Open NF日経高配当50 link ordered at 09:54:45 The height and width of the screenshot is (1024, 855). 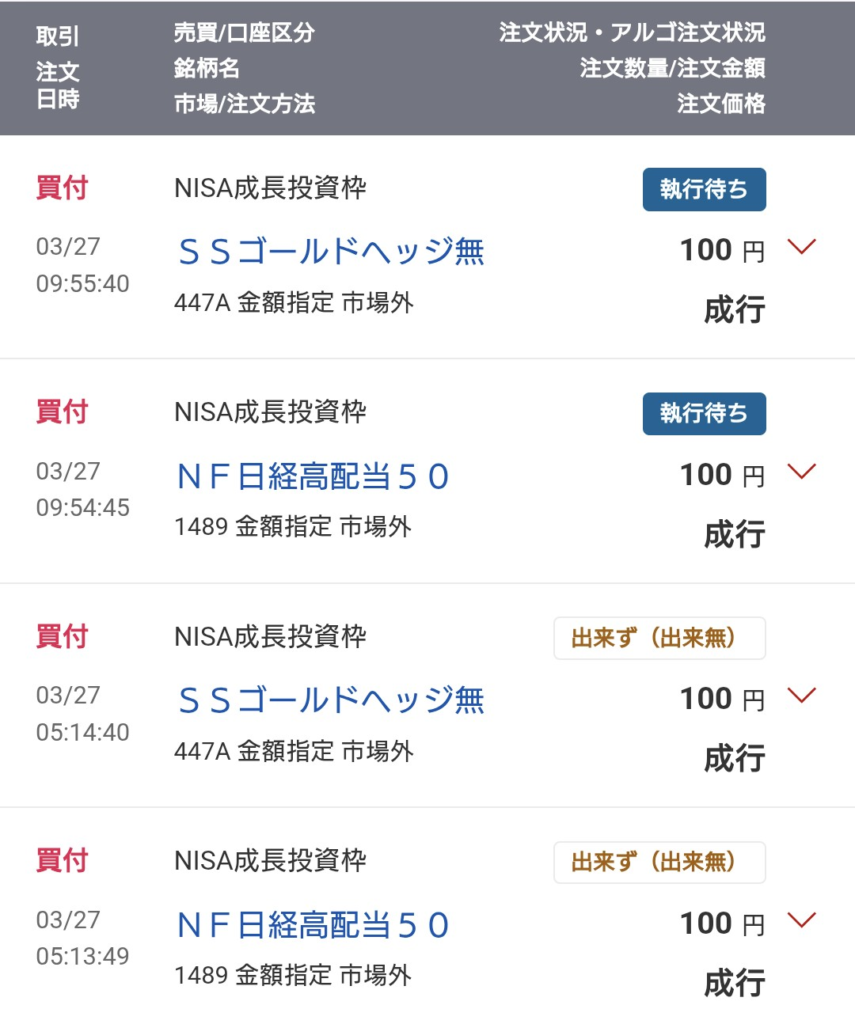click(313, 477)
